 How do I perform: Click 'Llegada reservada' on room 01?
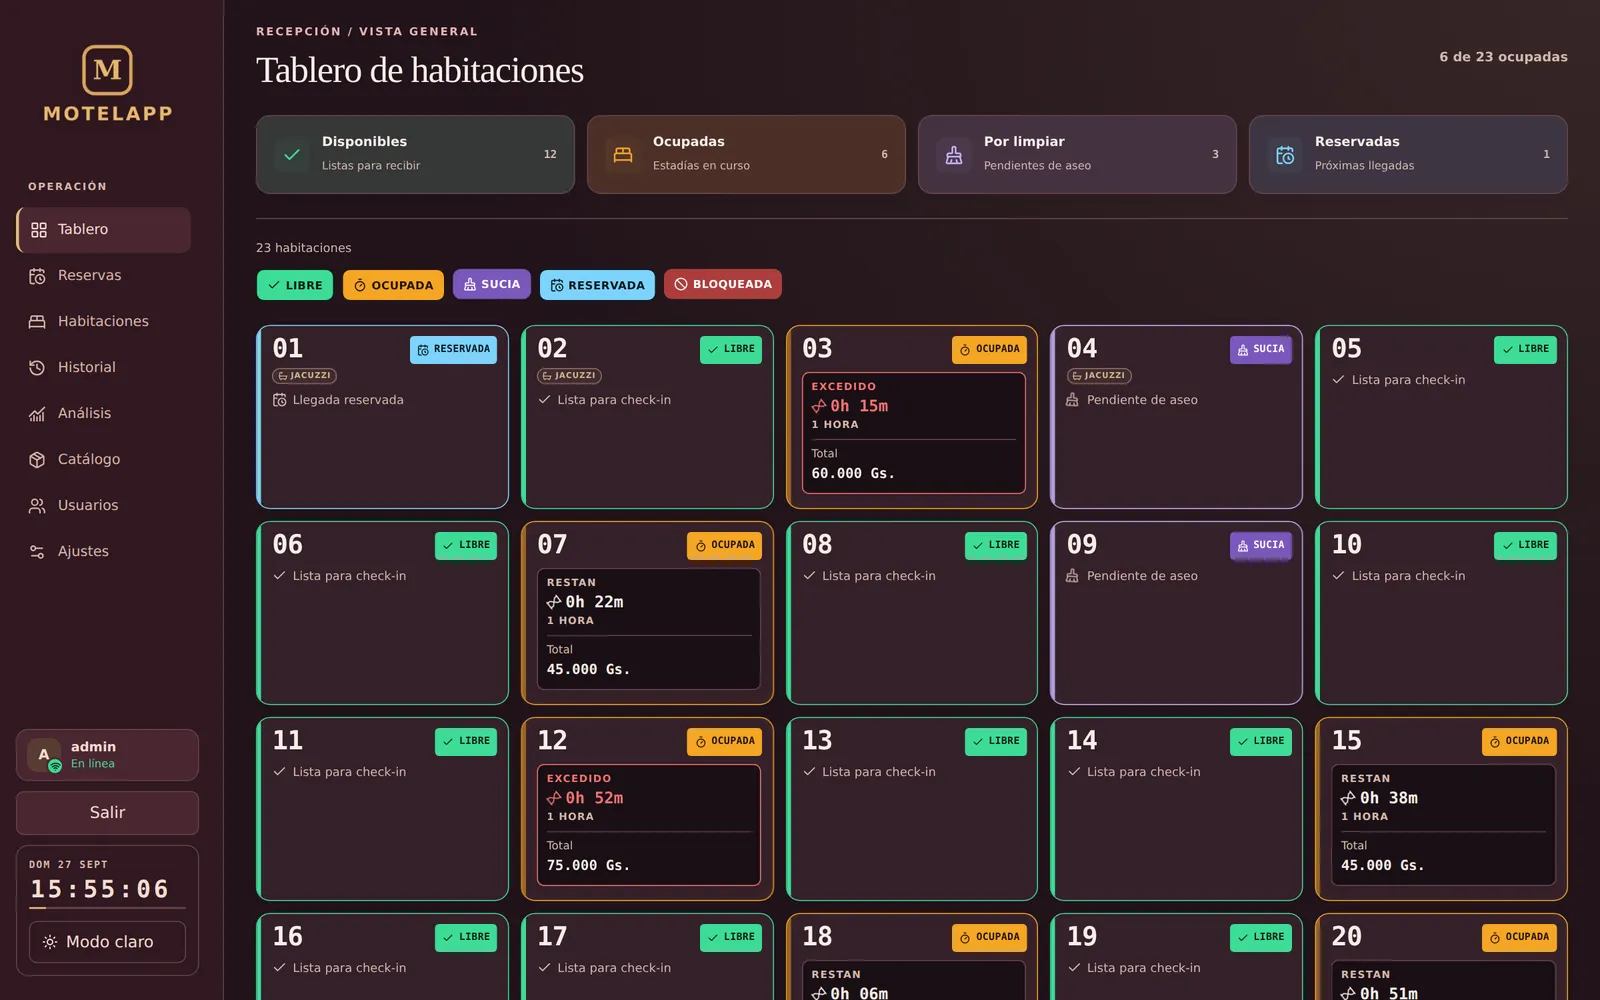tap(348, 400)
